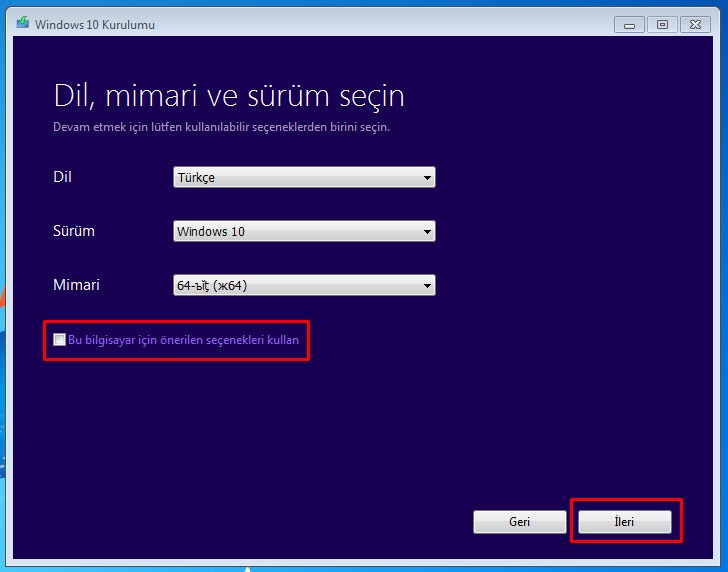This screenshot has height=572, width=728.
Task: Click the 'Dil, mimari ve sürüm seçin' heading
Action: pos(228,97)
